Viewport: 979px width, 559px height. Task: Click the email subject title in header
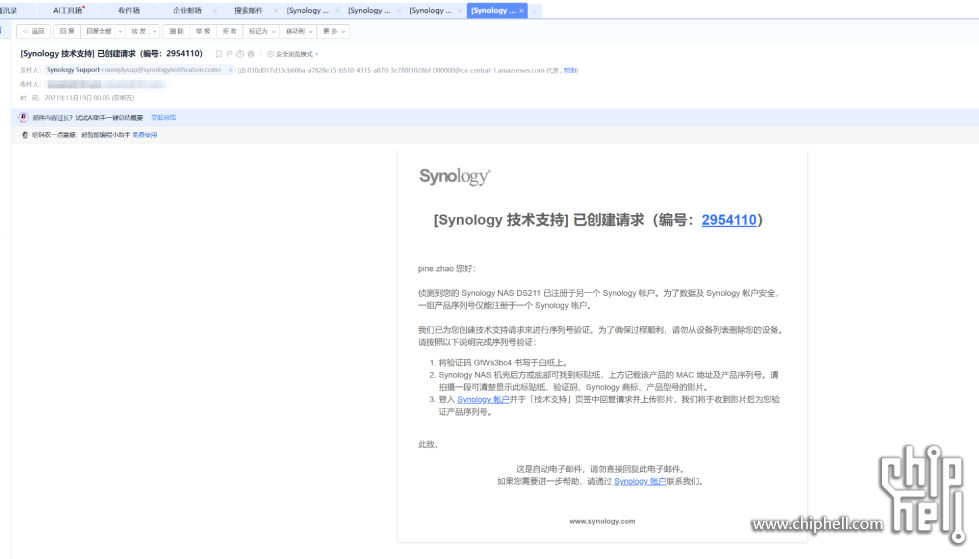[x=112, y=54]
